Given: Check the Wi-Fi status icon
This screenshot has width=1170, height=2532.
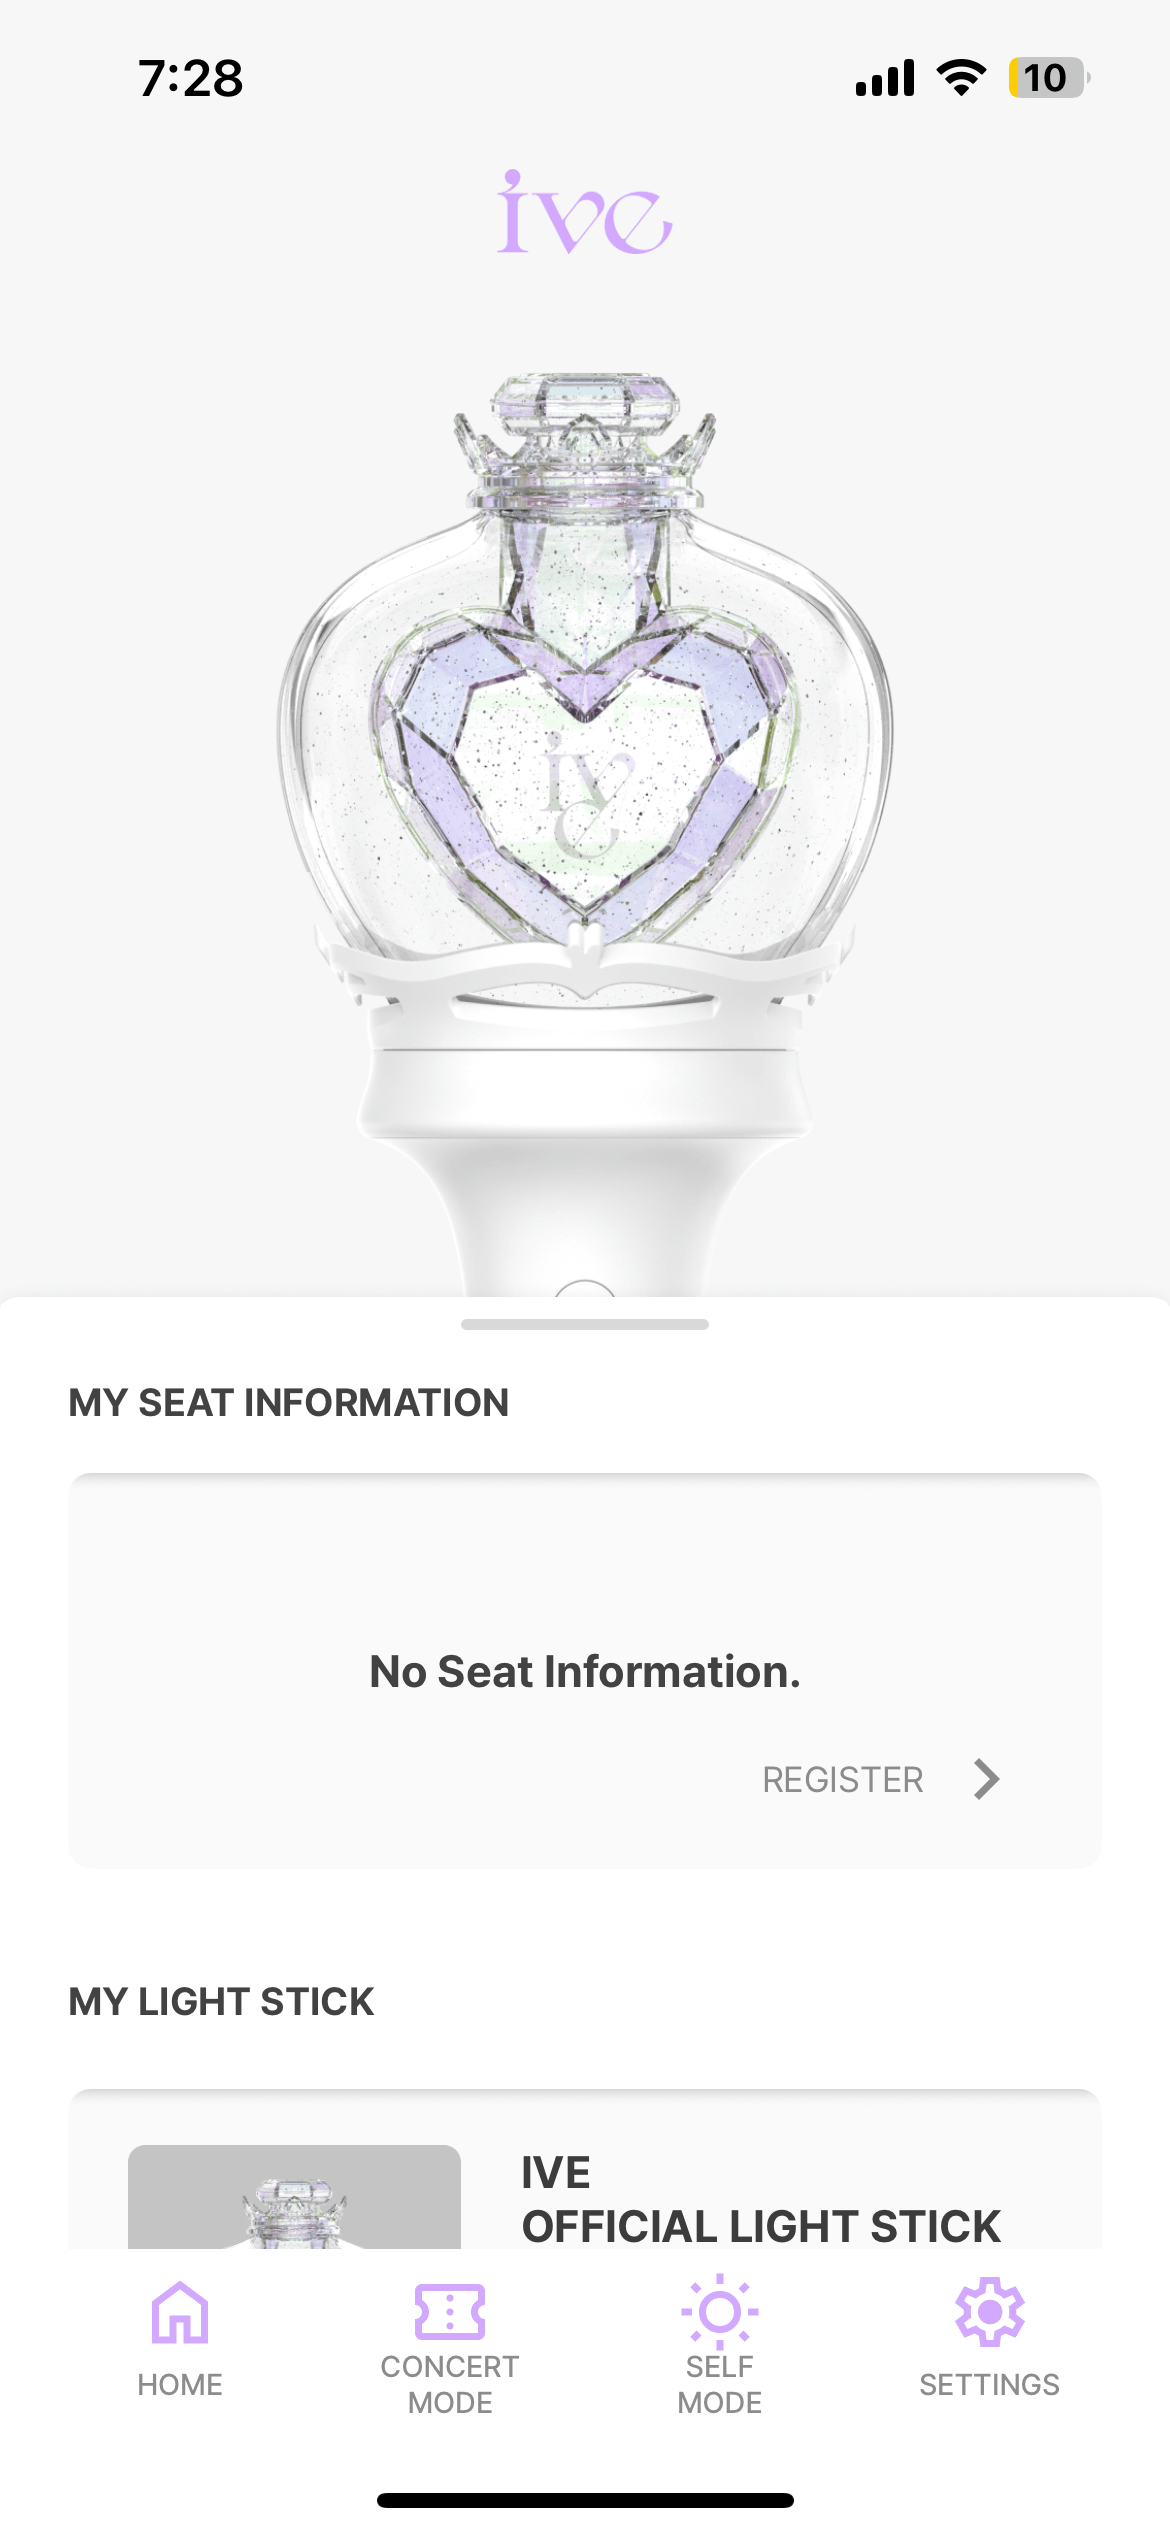Looking at the screenshot, I should click(961, 78).
